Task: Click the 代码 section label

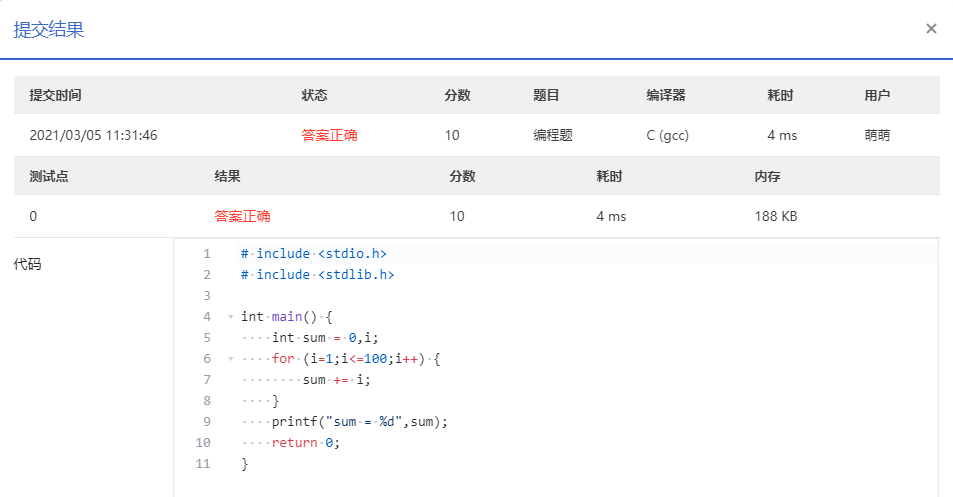Action: [27, 264]
